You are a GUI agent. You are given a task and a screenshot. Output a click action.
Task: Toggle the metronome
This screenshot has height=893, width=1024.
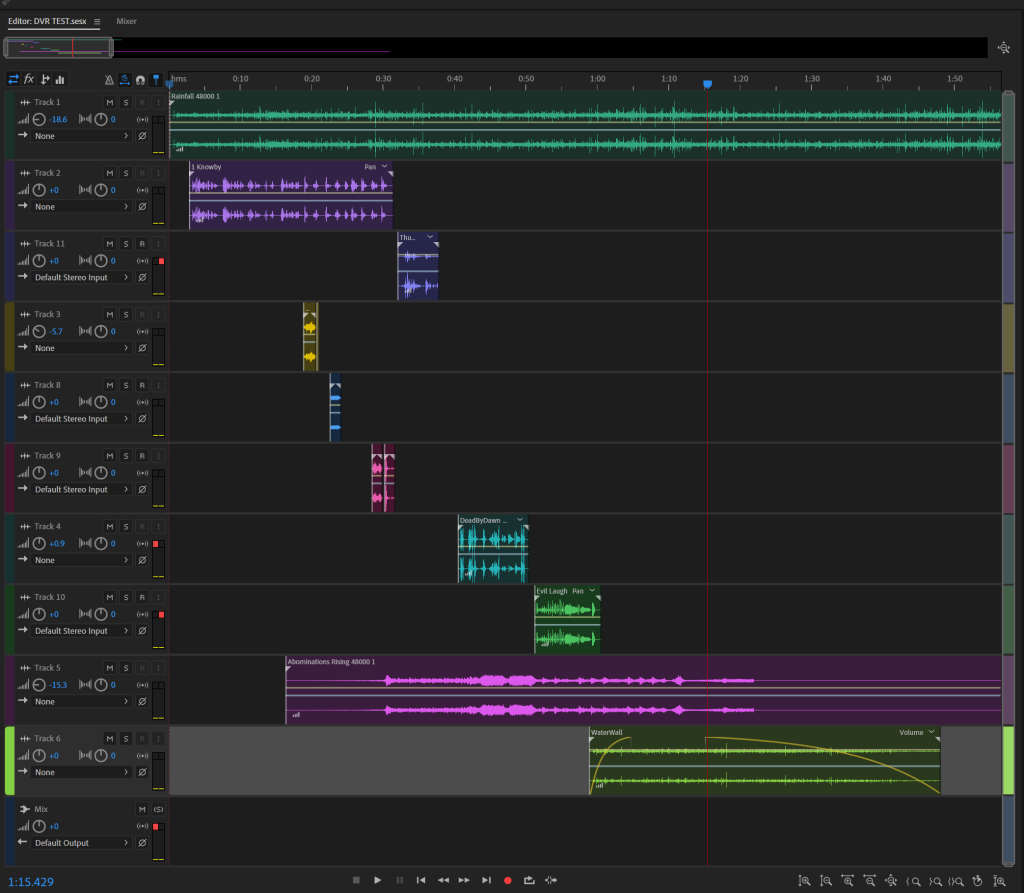click(110, 79)
